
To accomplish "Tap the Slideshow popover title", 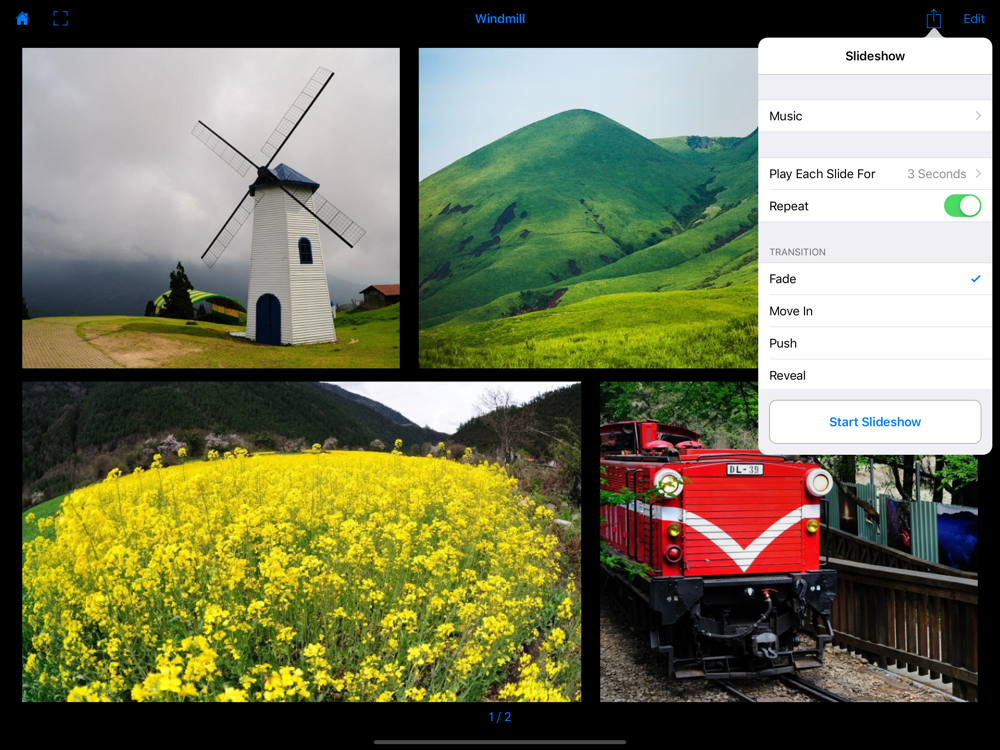I will (874, 56).
